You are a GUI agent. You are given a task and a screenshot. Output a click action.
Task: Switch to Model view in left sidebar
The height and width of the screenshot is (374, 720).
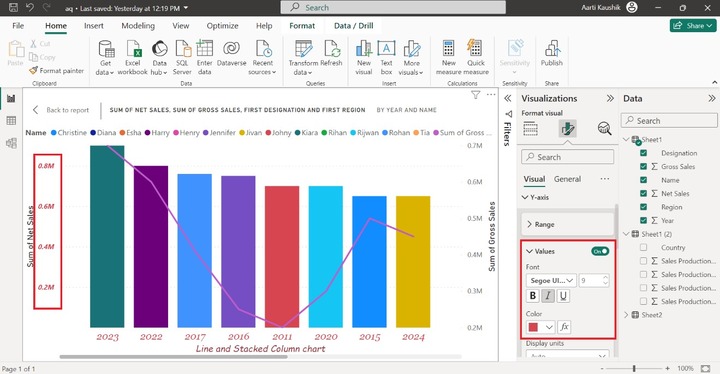pyautogui.click(x=11, y=143)
